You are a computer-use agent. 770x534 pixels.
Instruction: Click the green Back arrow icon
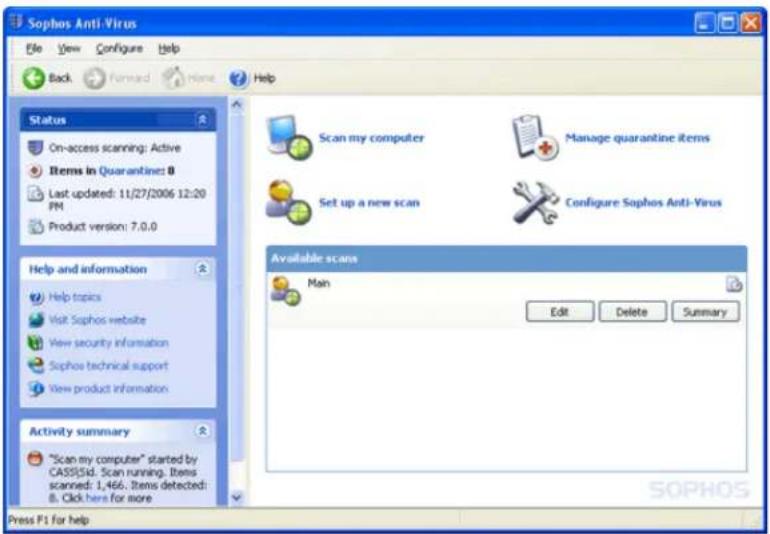[33, 78]
